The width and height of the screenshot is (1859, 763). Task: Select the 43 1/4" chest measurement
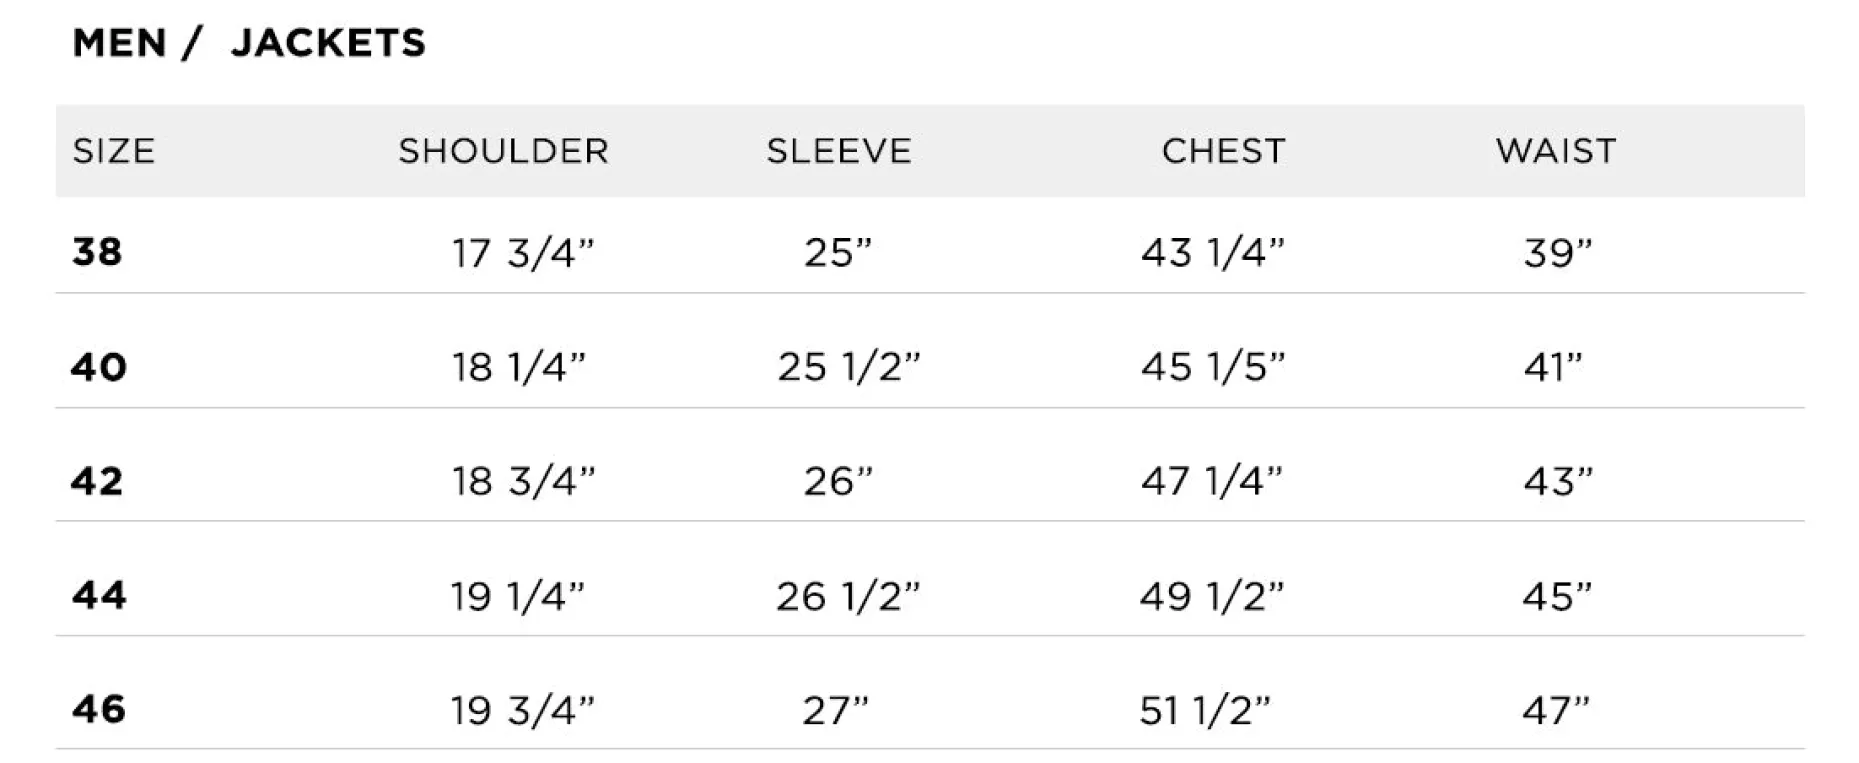coord(1212,253)
